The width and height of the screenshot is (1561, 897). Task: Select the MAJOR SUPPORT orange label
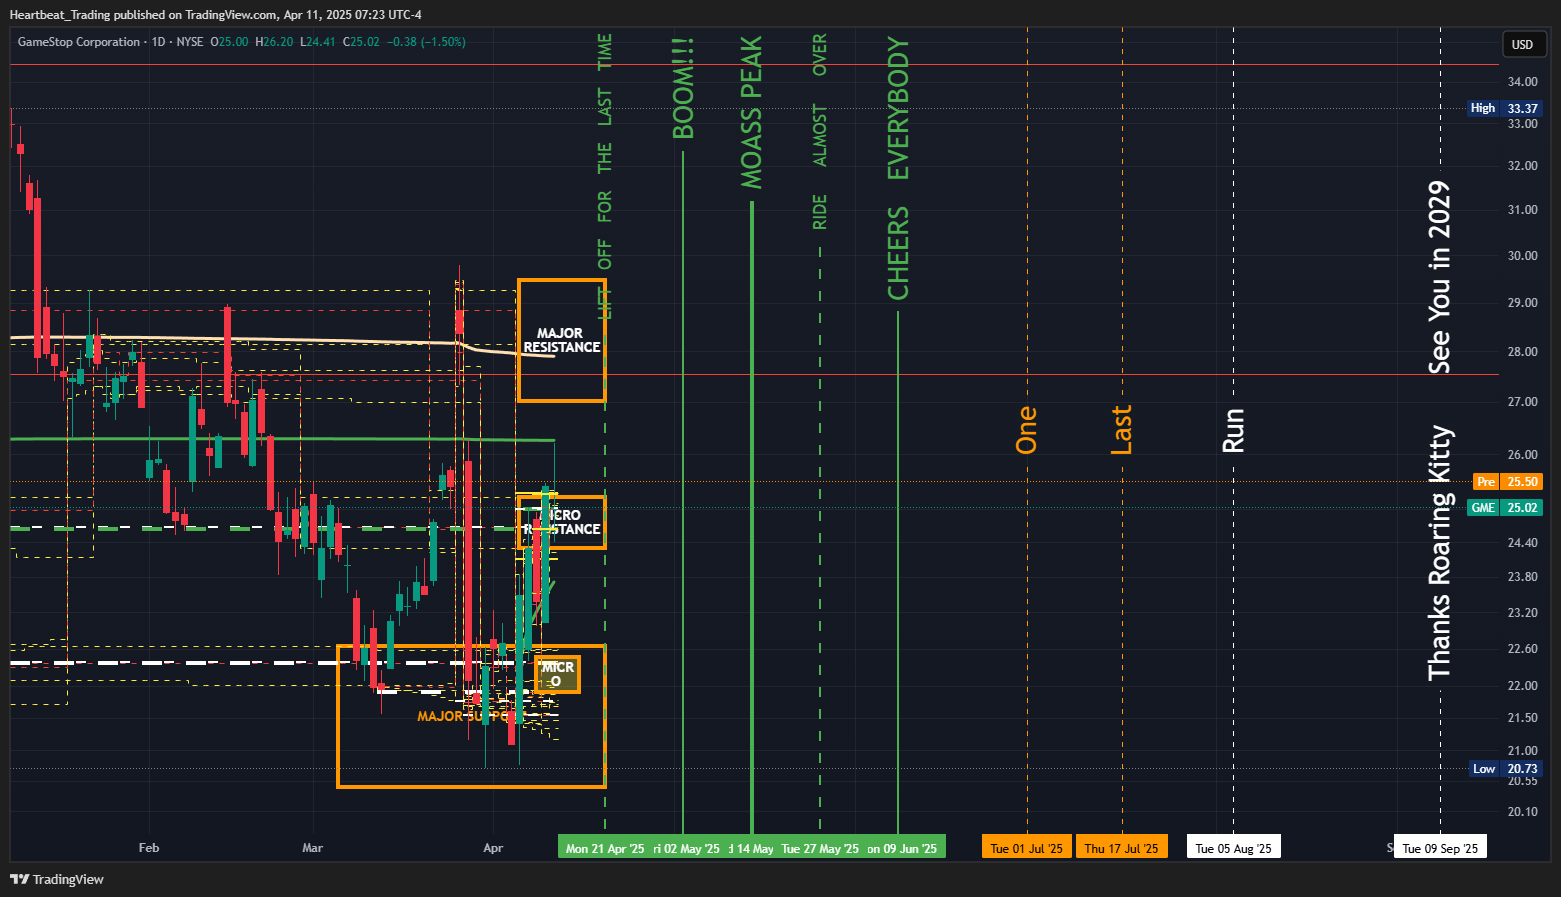[x=470, y=716]
